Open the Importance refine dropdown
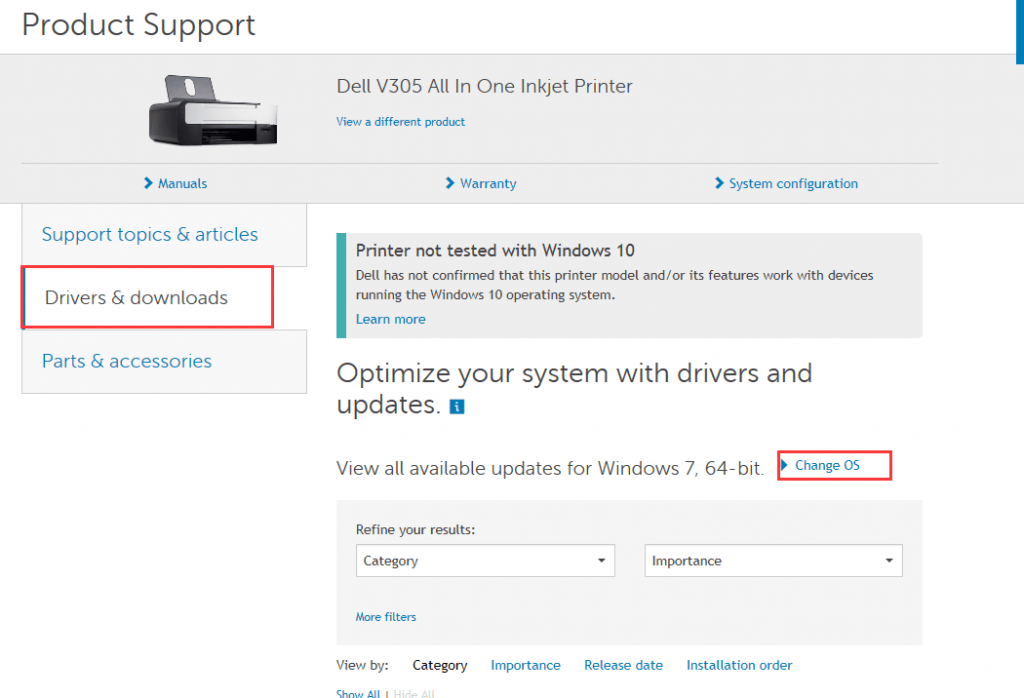Viewport: 1024px width, 698px height. tap(773, 560)
